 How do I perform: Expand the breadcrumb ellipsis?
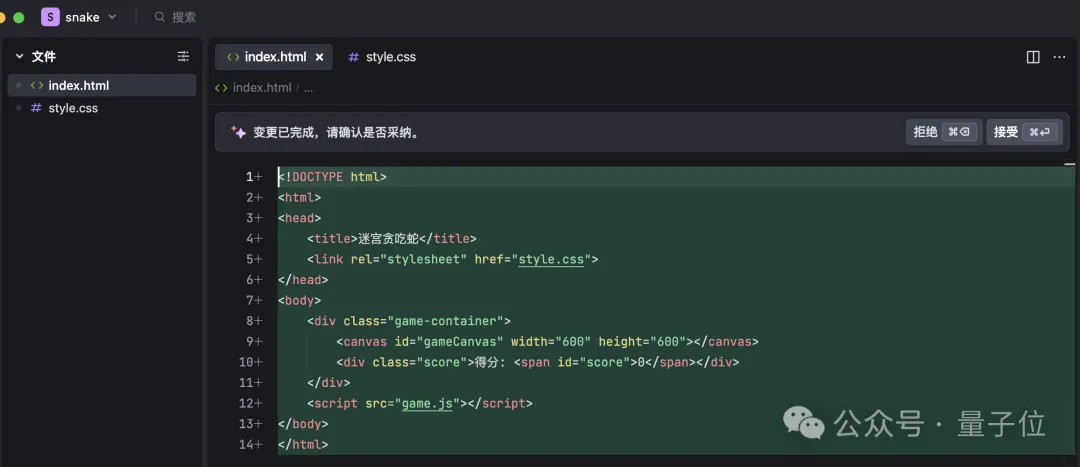click(308, 88)
